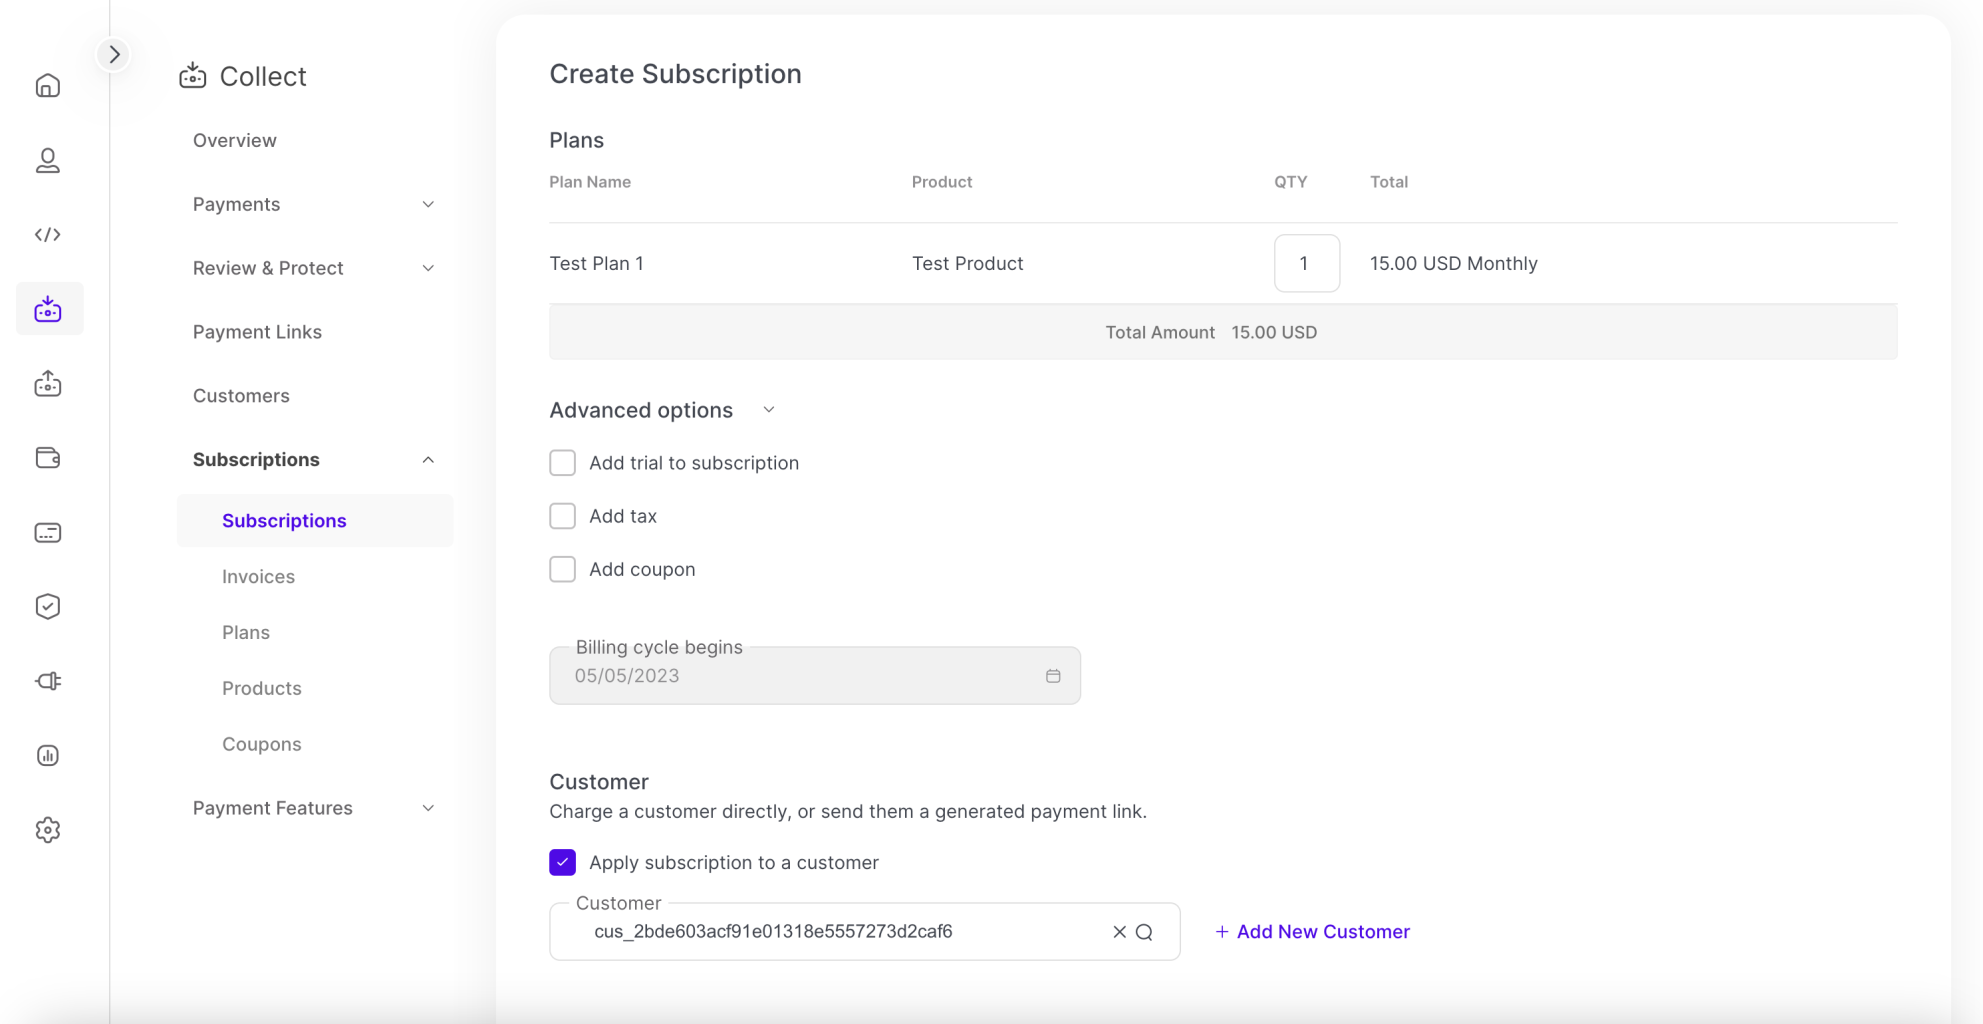Image resolution: width=1983 pixels, height=1024 pixels.
Task: Check the Add tax option
Action: point(563,516)
